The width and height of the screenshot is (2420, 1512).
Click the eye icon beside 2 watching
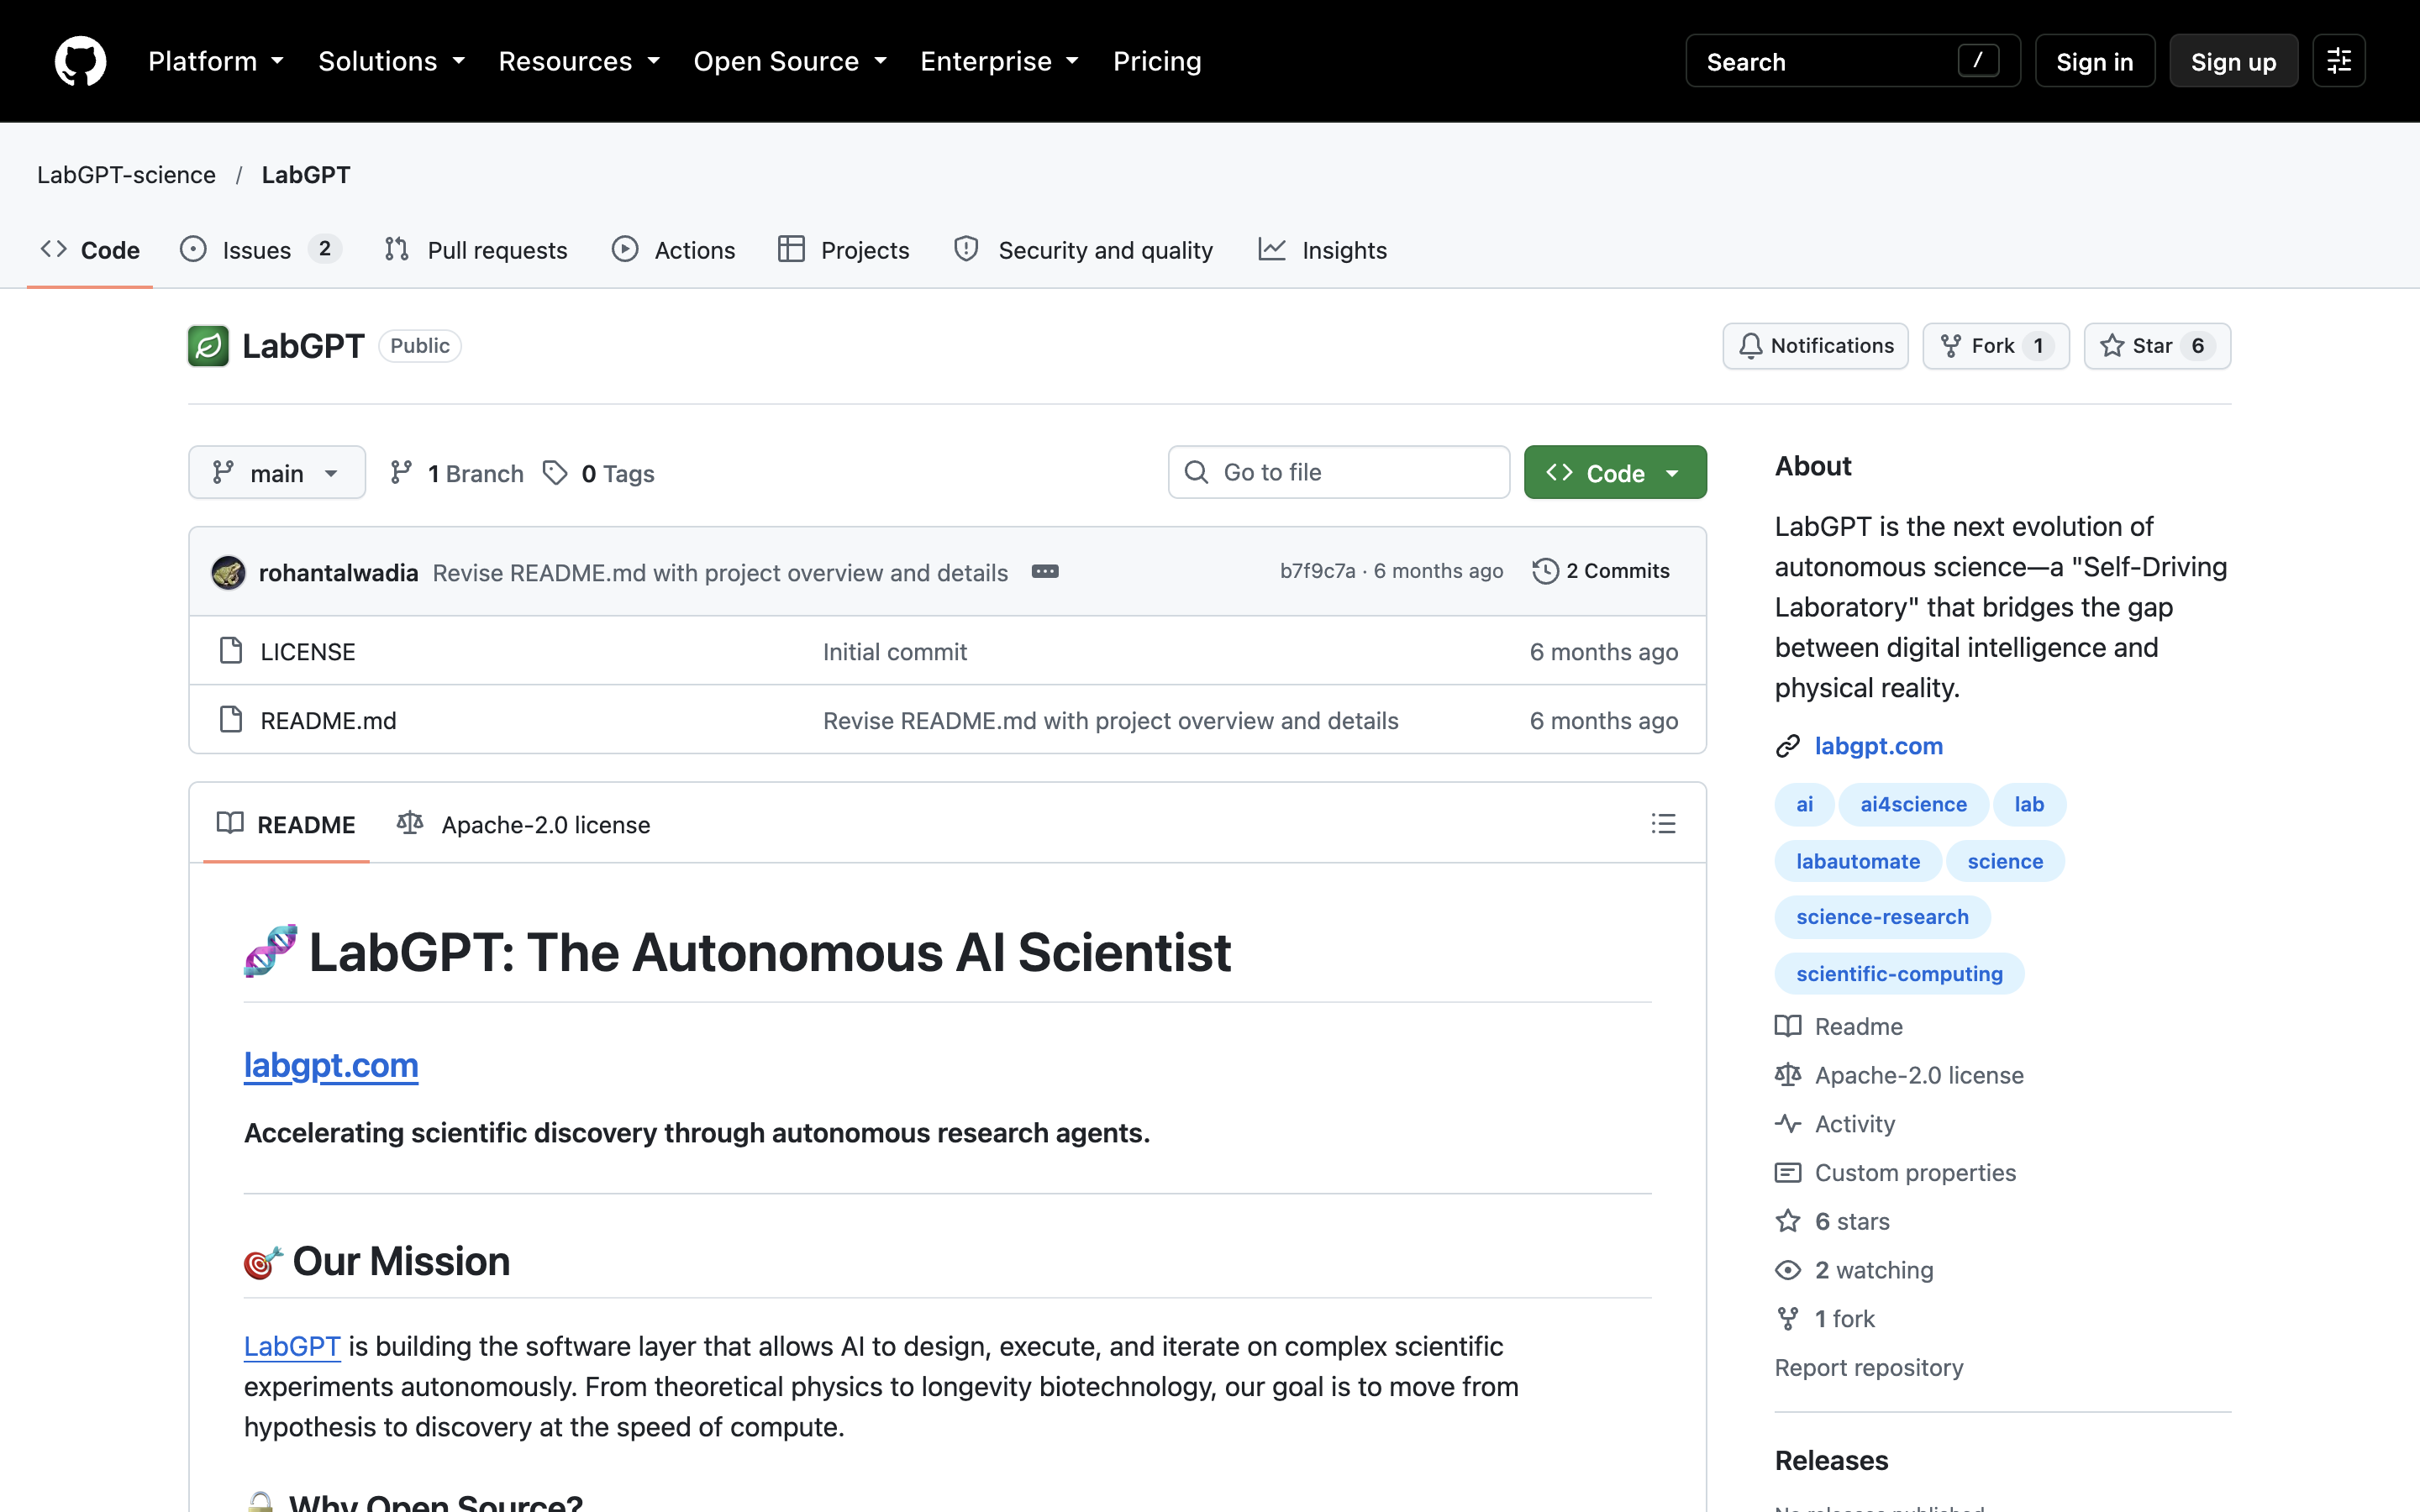pyautogui.click(x=1788, y=1270)
